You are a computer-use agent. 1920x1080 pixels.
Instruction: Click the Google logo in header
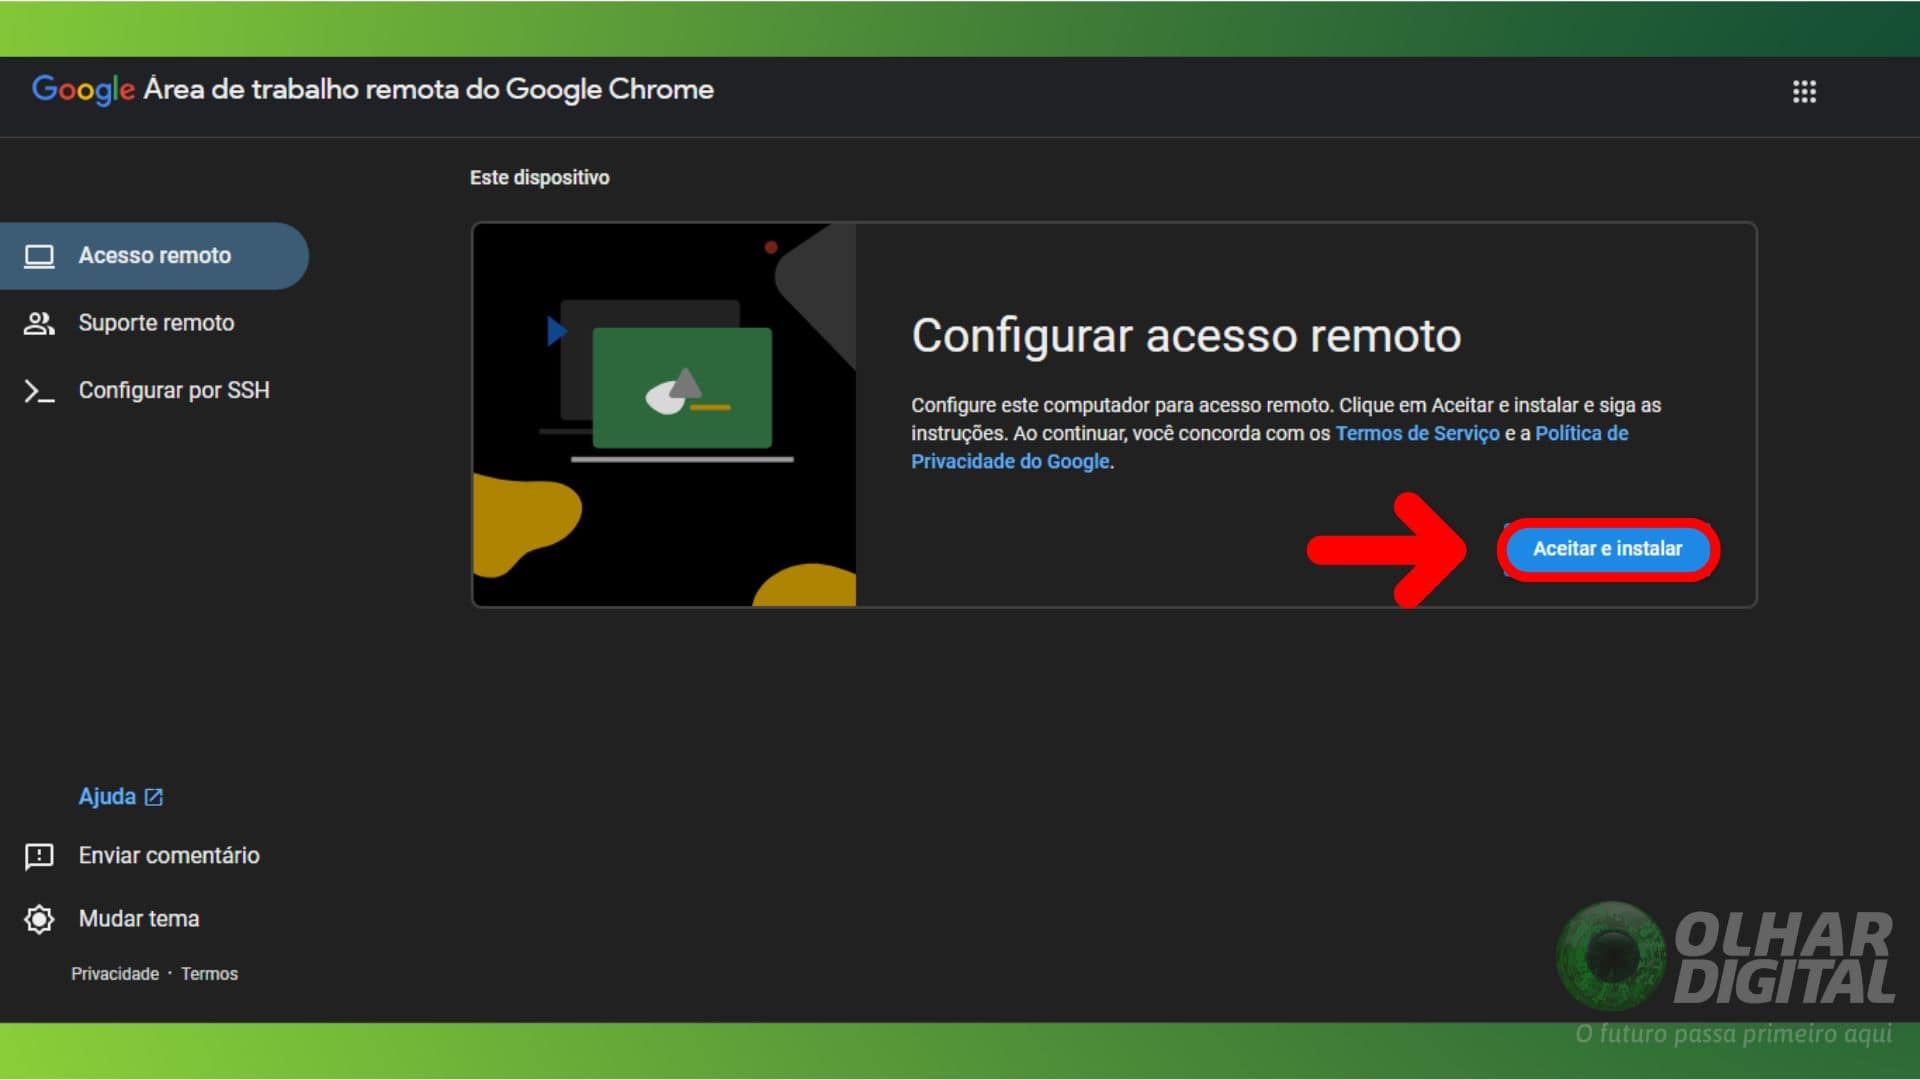pos(83,89)
